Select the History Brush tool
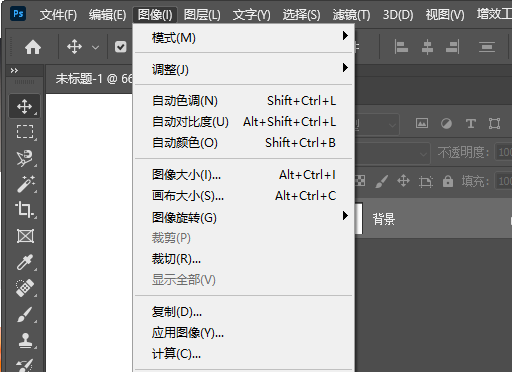 pos(25,365)
